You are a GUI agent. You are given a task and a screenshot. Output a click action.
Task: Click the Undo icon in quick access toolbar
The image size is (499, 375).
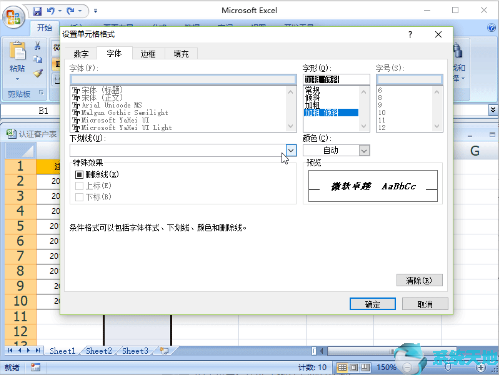pos(51,11)
